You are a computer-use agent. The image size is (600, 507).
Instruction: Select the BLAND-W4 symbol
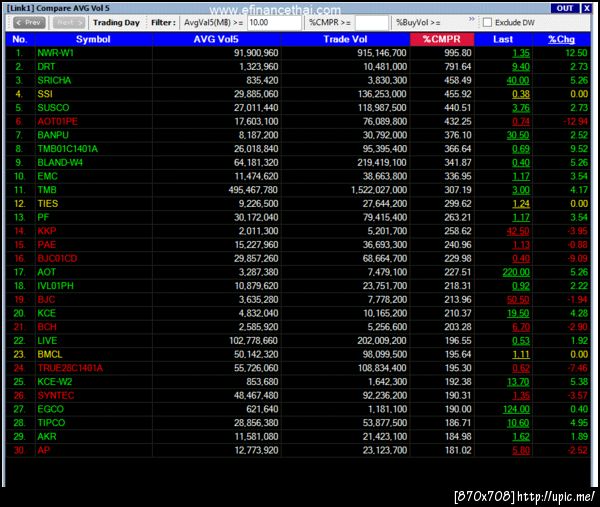click(60, 163)
